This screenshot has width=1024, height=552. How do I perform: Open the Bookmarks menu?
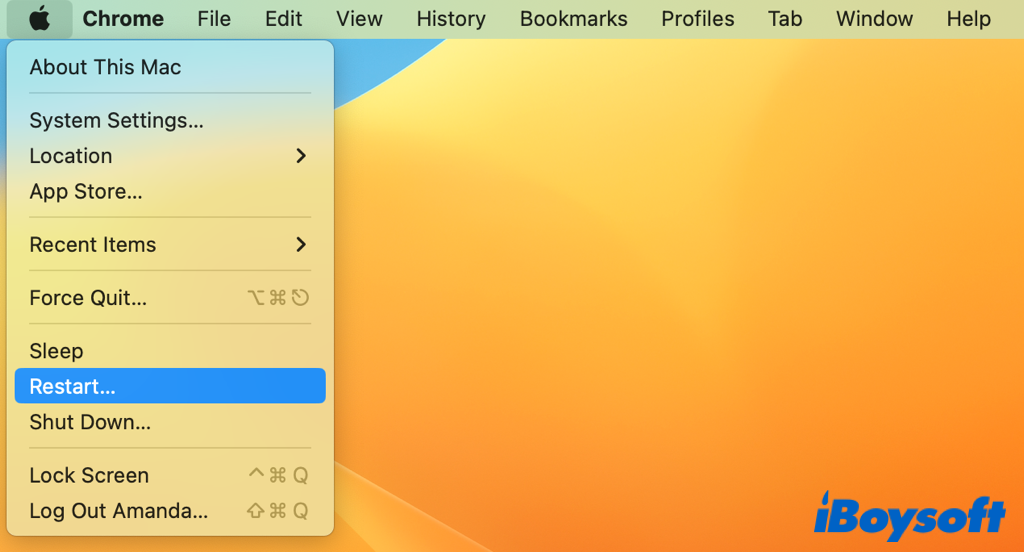coord(574,19)
